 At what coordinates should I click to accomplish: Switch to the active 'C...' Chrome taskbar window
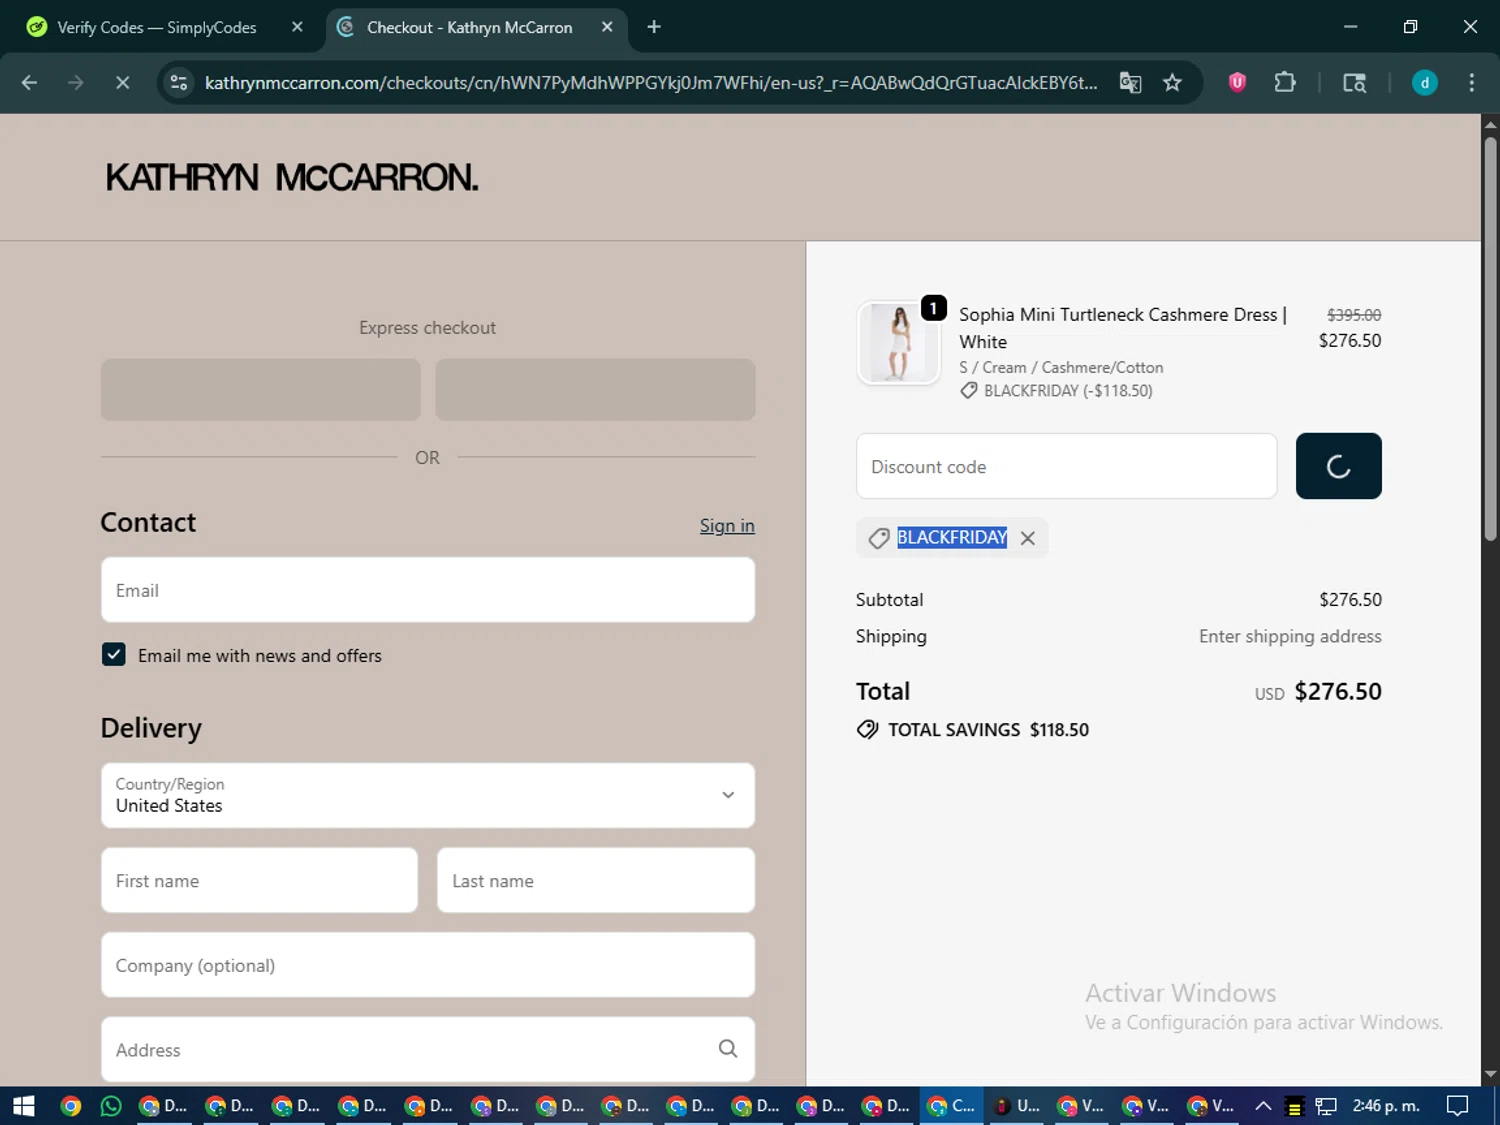point(952,1106)
